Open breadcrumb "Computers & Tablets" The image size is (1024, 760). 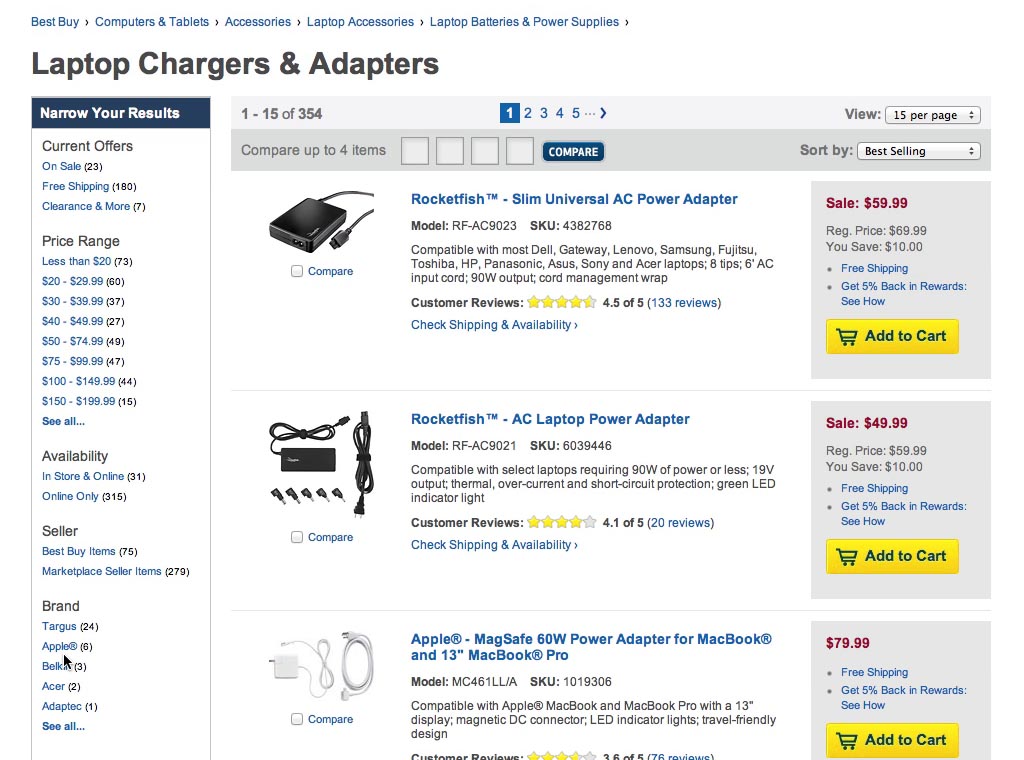pos(151,21)
